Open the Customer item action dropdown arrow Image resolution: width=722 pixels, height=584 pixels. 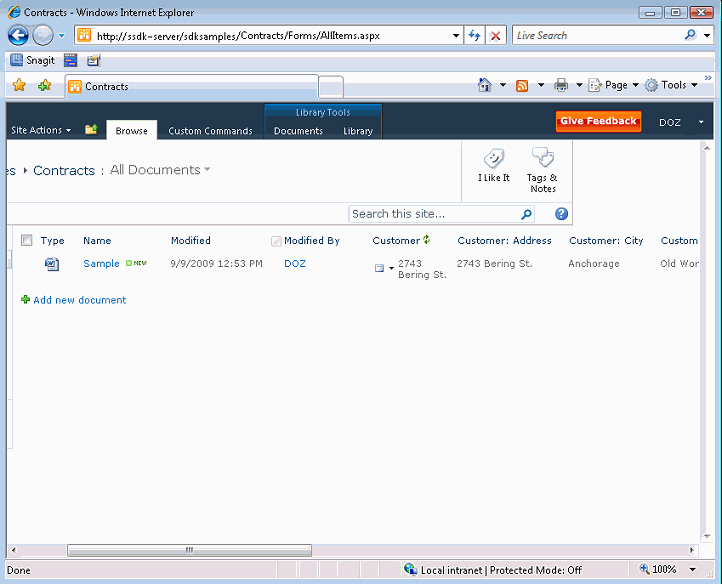point(391,269)
